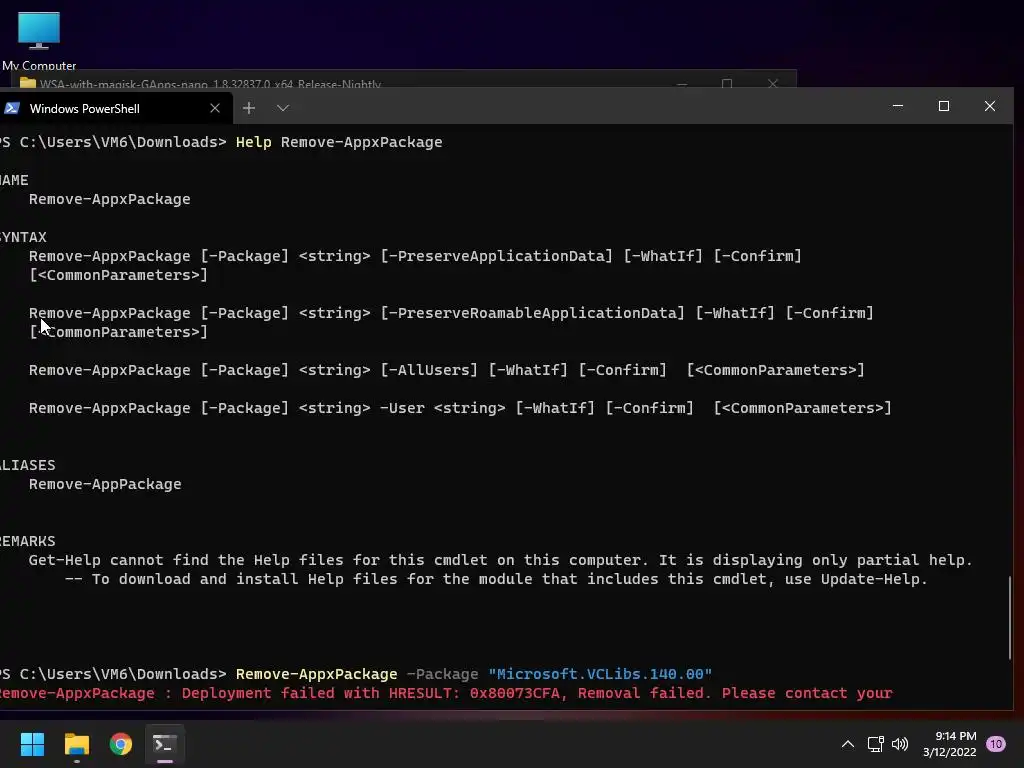This screenshot has height=768, width=1024.
Task: Open volume control tray icon
Action: click(900, 744)
